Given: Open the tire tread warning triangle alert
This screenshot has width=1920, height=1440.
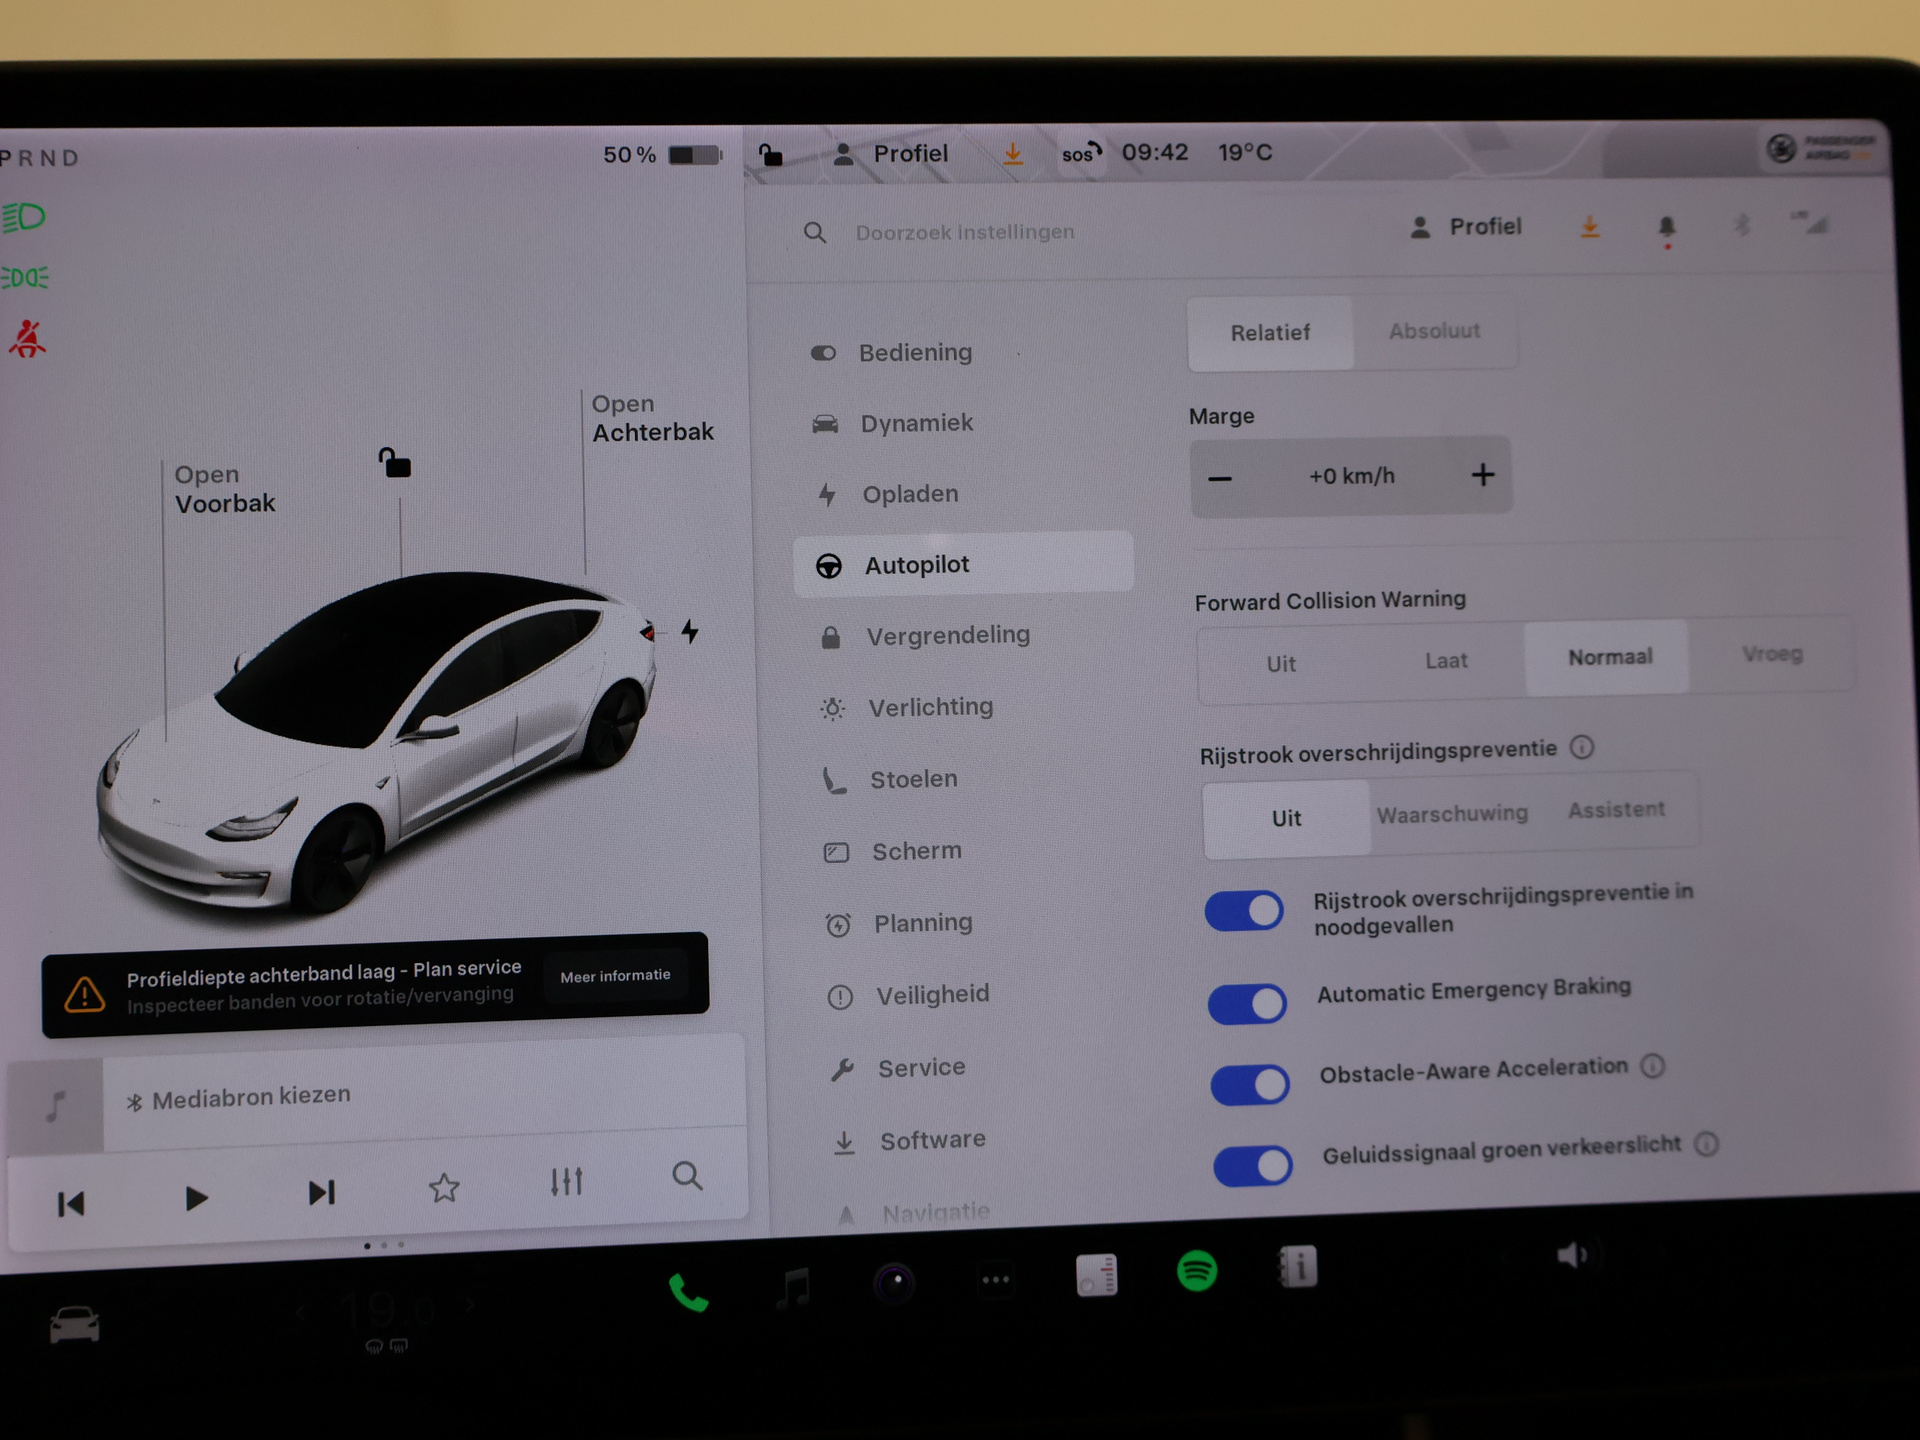Looking at the screenshot, I should 85,995.
